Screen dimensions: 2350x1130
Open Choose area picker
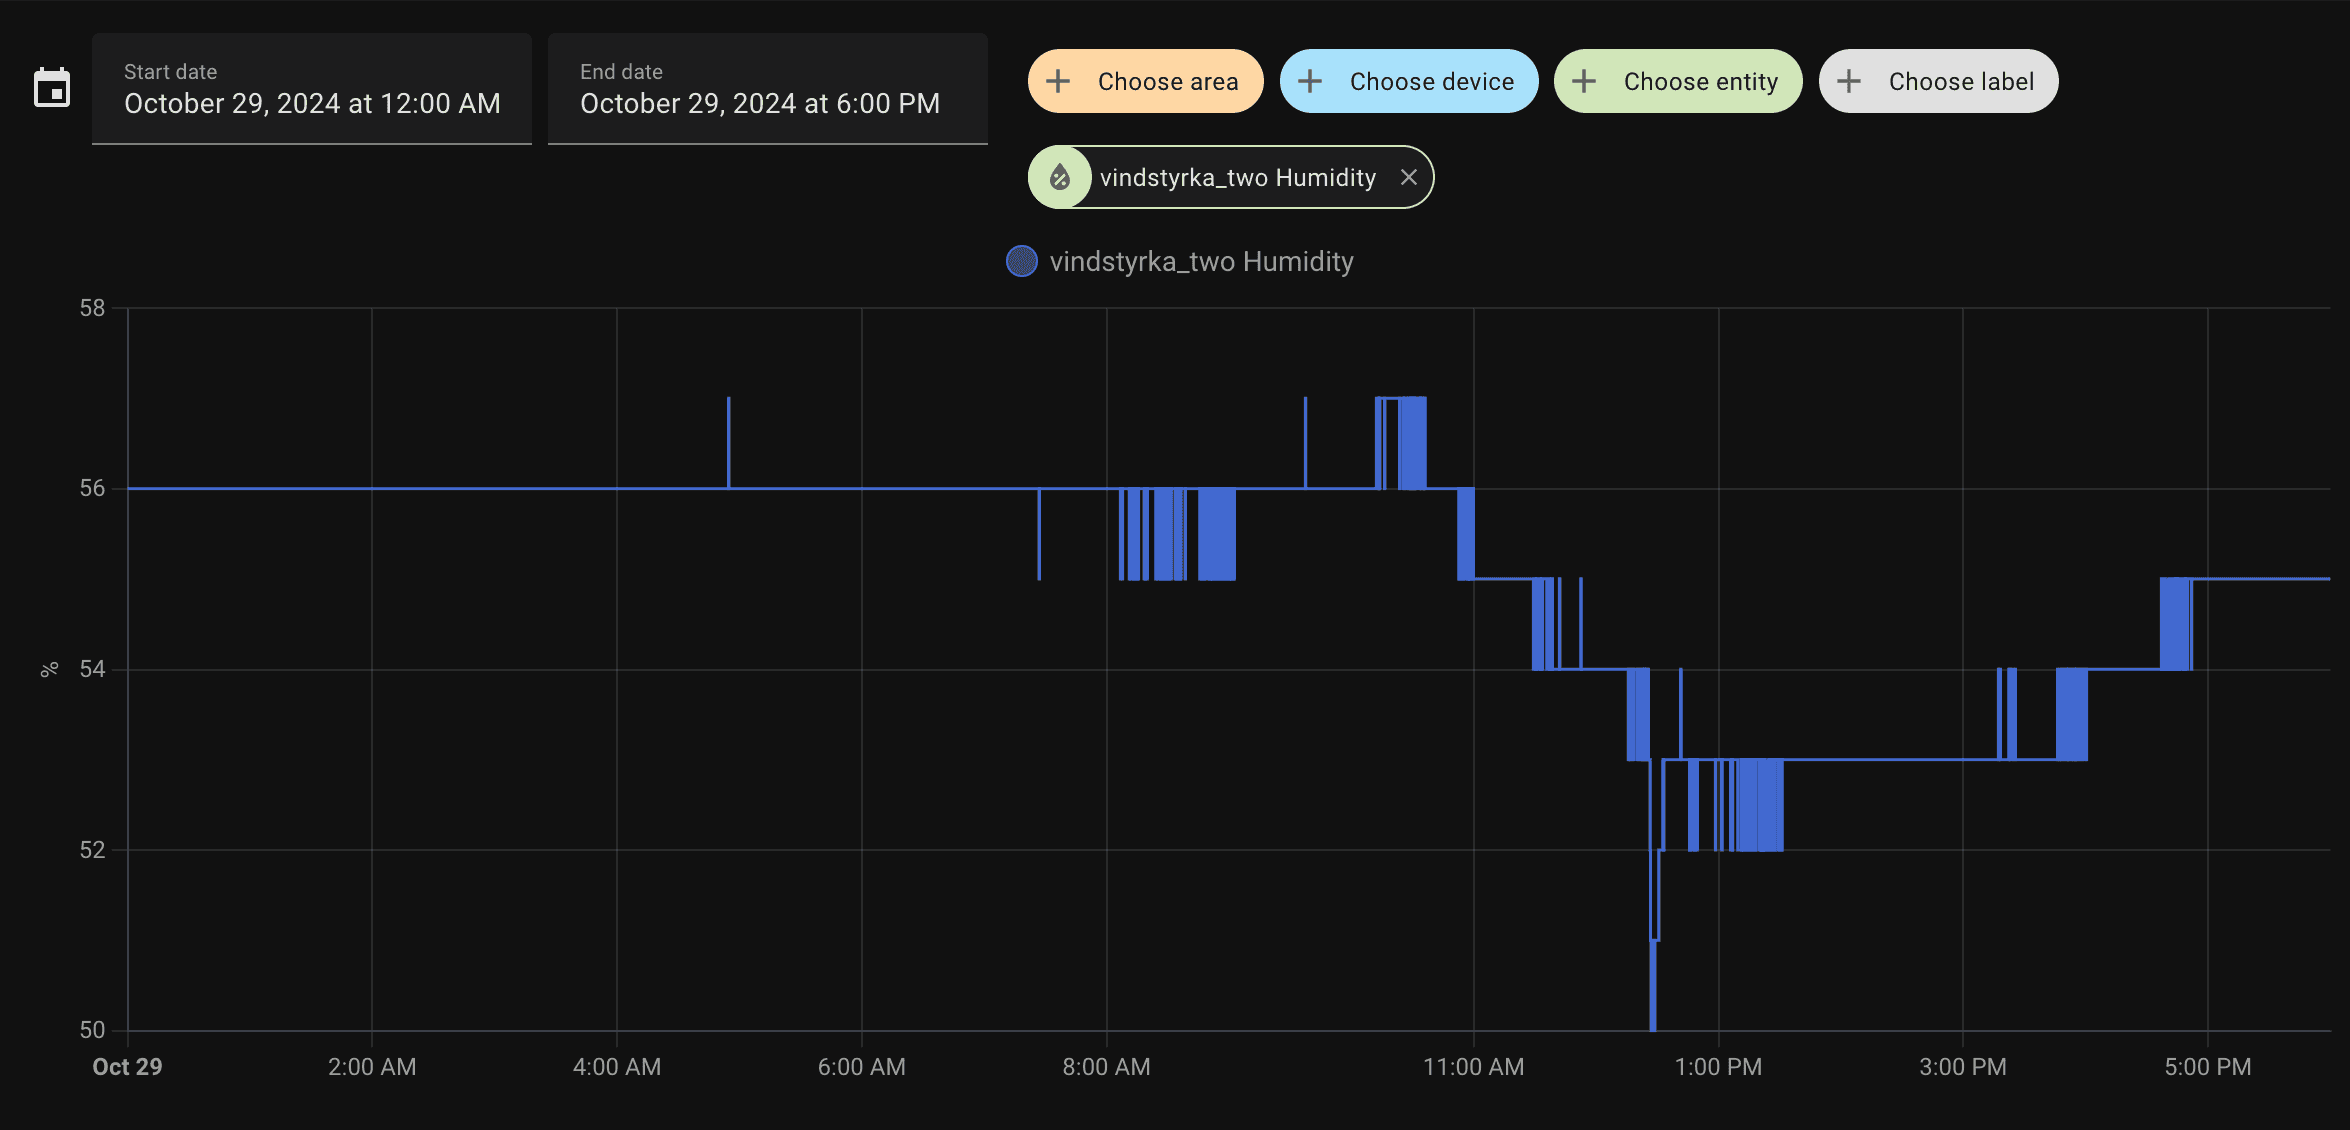point(1167,82)
